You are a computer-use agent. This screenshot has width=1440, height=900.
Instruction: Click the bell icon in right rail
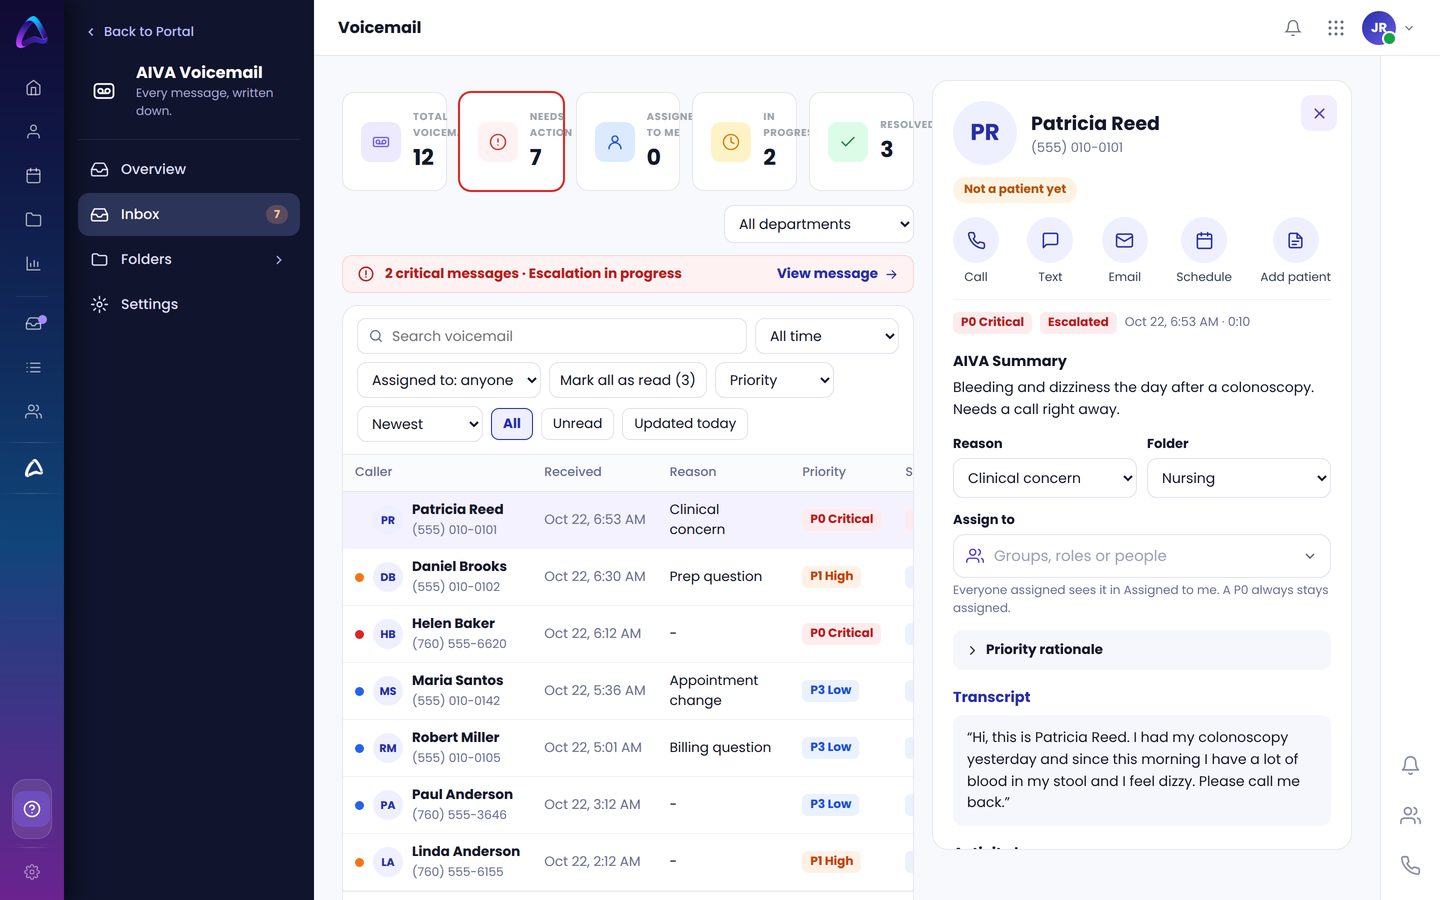[x=1410, y=765]
